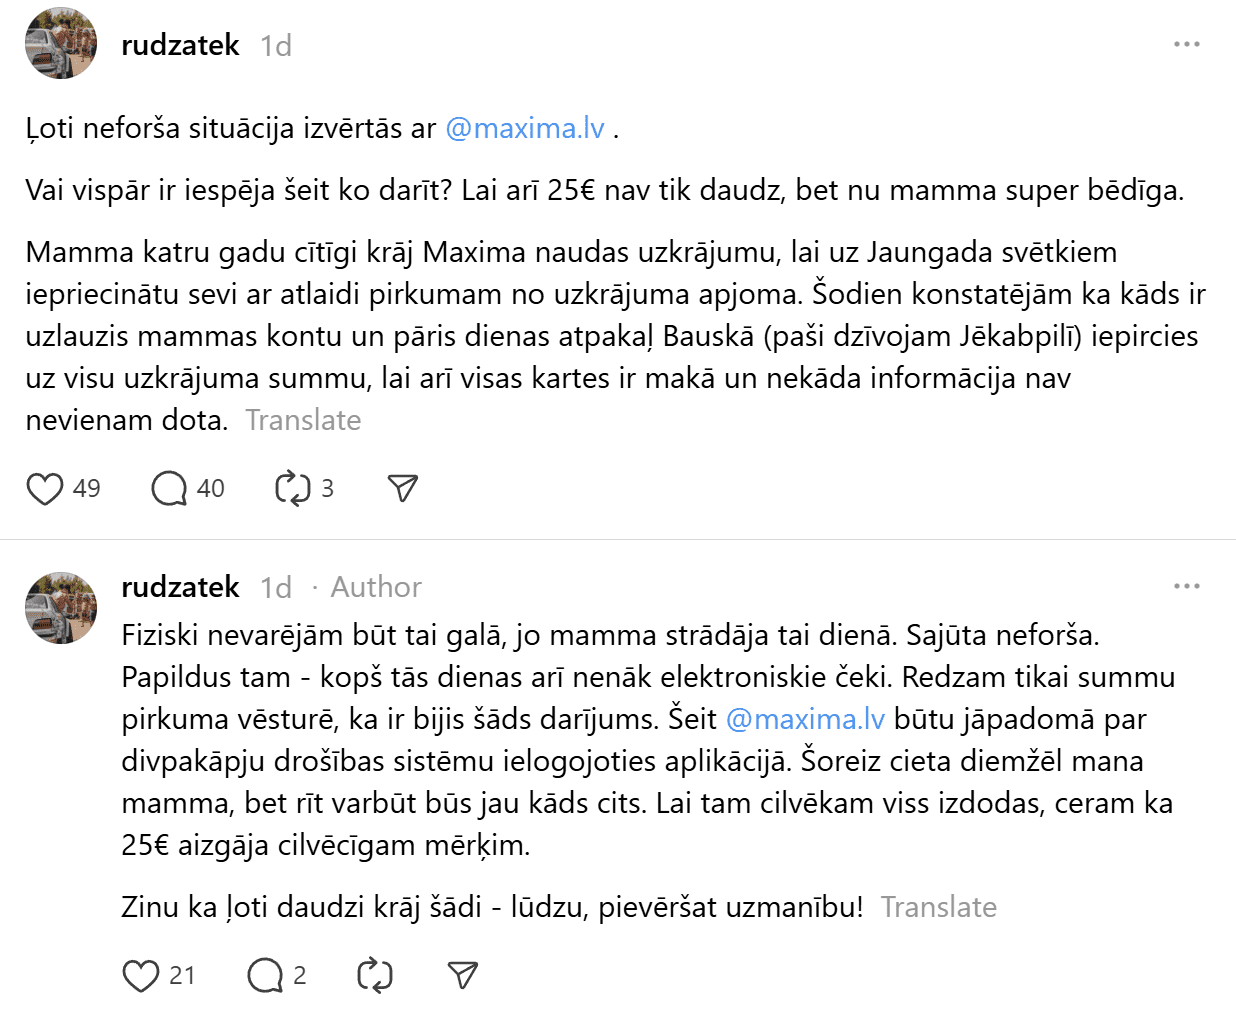Viewport: 1236px width, 1016px height.
Task: Share the author's reply via send icon
Action: coord(462,975)
